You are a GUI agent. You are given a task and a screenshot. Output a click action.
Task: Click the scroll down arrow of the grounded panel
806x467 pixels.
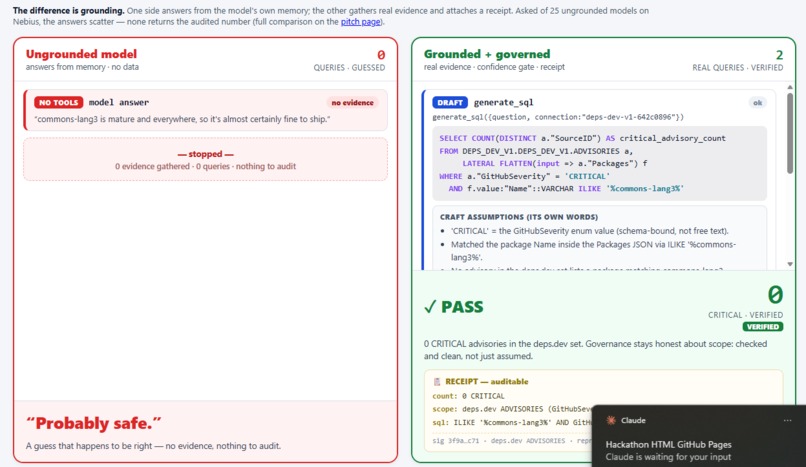[x=790, y=264]
